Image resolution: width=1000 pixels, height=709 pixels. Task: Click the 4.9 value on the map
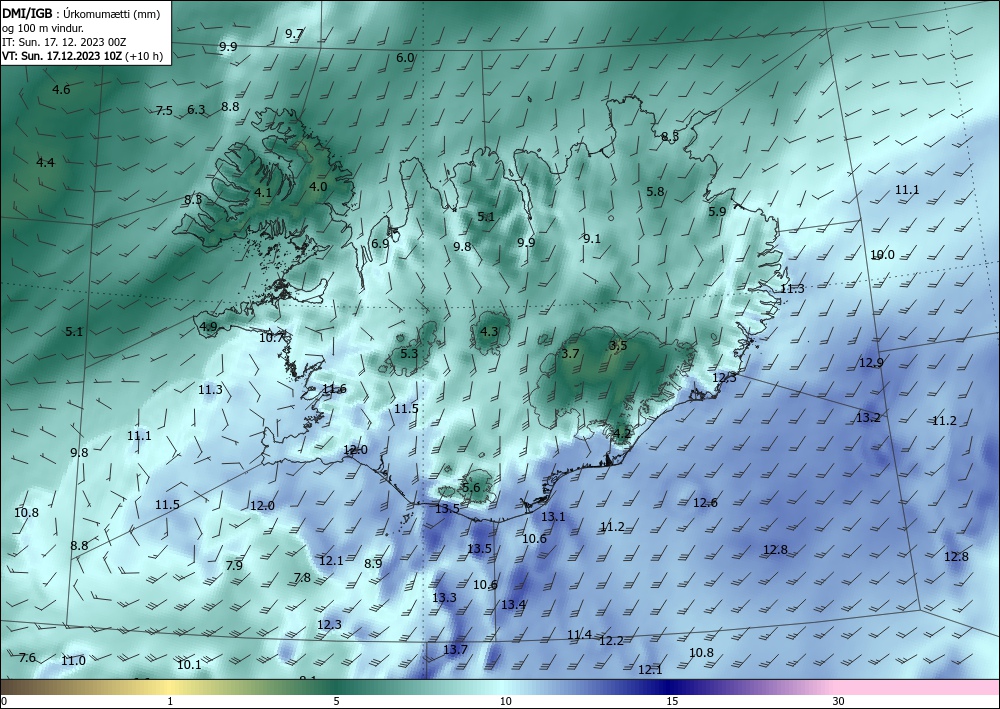[209, 326]
